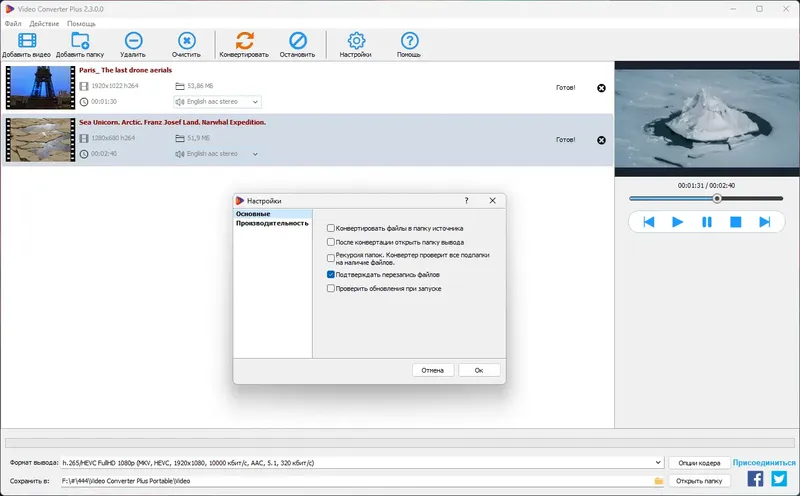Click the Sea Unicorn video thumbnail
Screen dimensions: 800x496
[x=40, y=140]
